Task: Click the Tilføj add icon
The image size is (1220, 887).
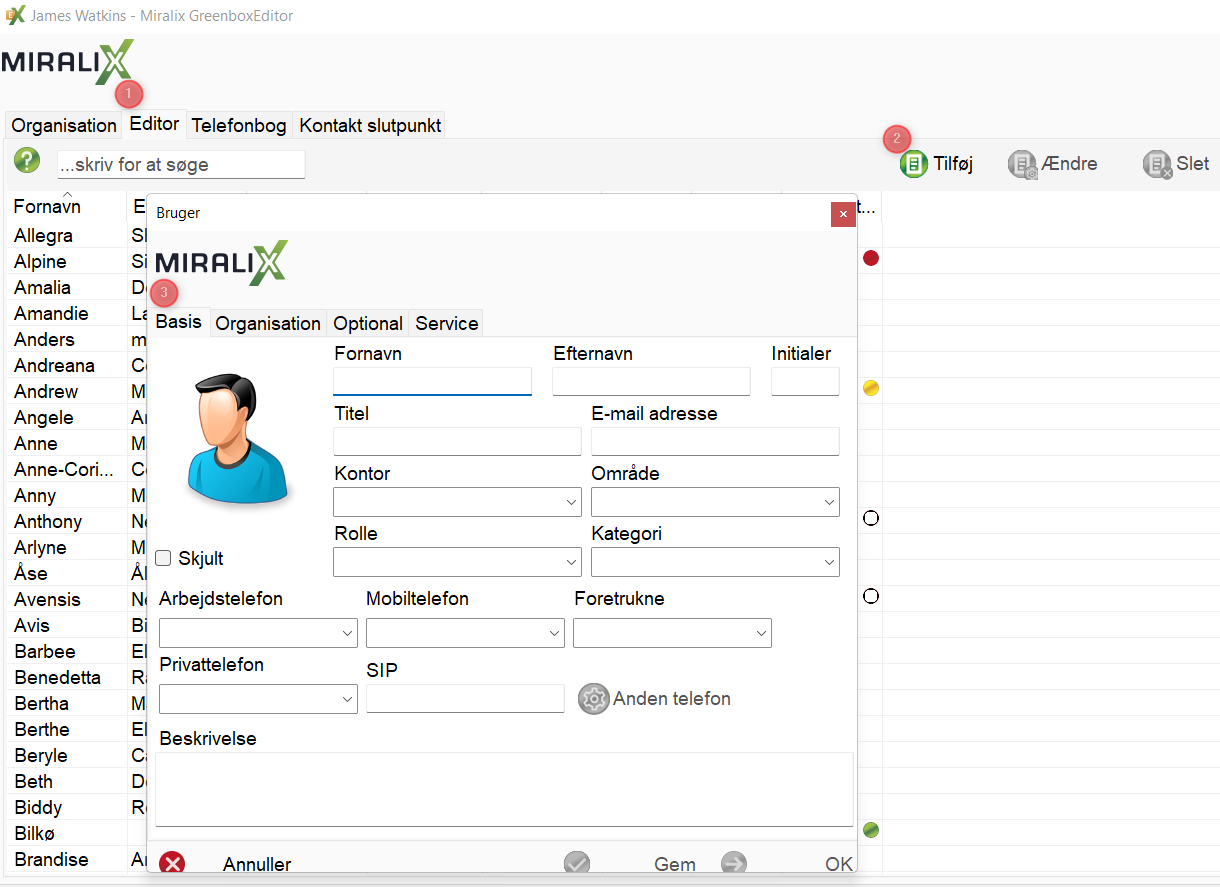Action: pos(913,164)
